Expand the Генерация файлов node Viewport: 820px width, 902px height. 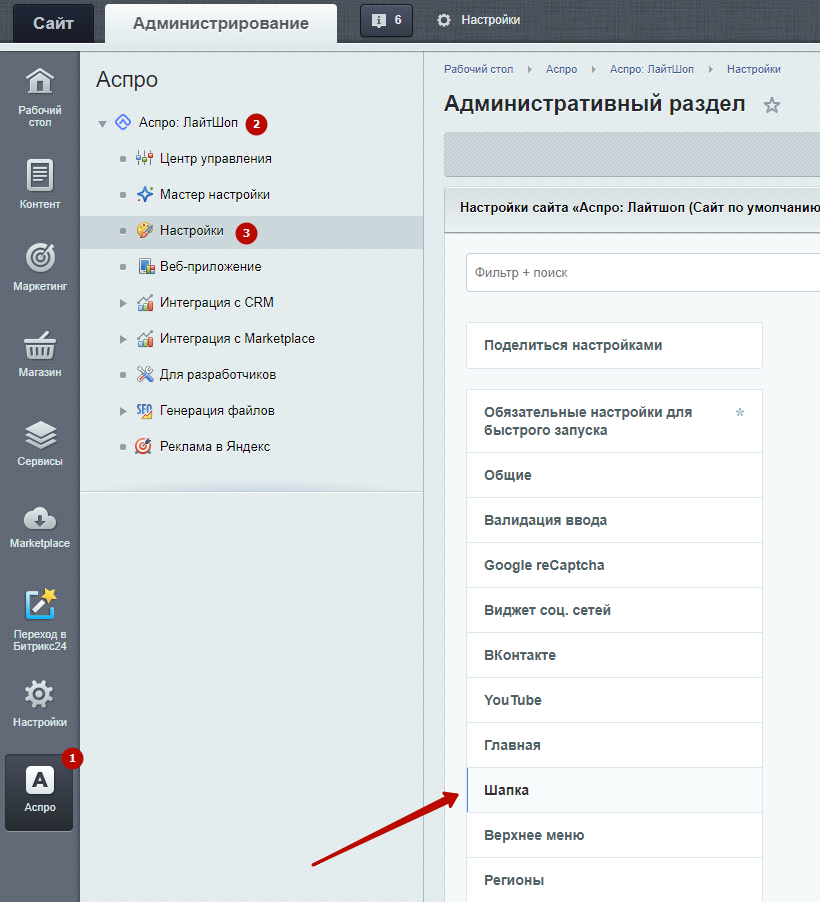[123, 411]
